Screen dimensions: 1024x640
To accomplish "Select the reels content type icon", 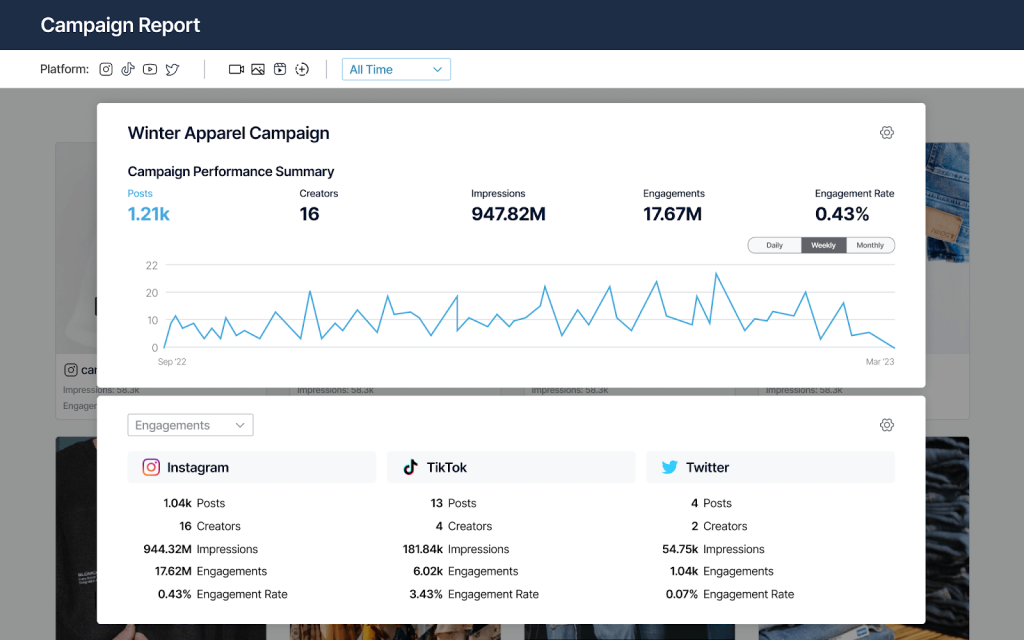I will pyautogui.click(x=280, y=69).
